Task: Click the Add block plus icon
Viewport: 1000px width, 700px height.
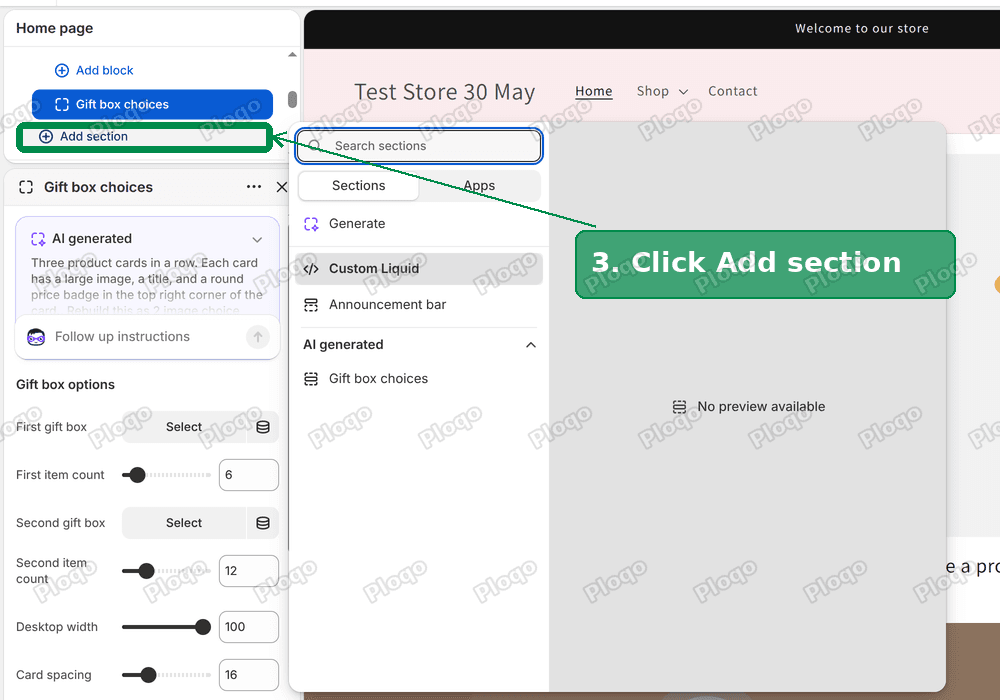Action: coord(62,70)
